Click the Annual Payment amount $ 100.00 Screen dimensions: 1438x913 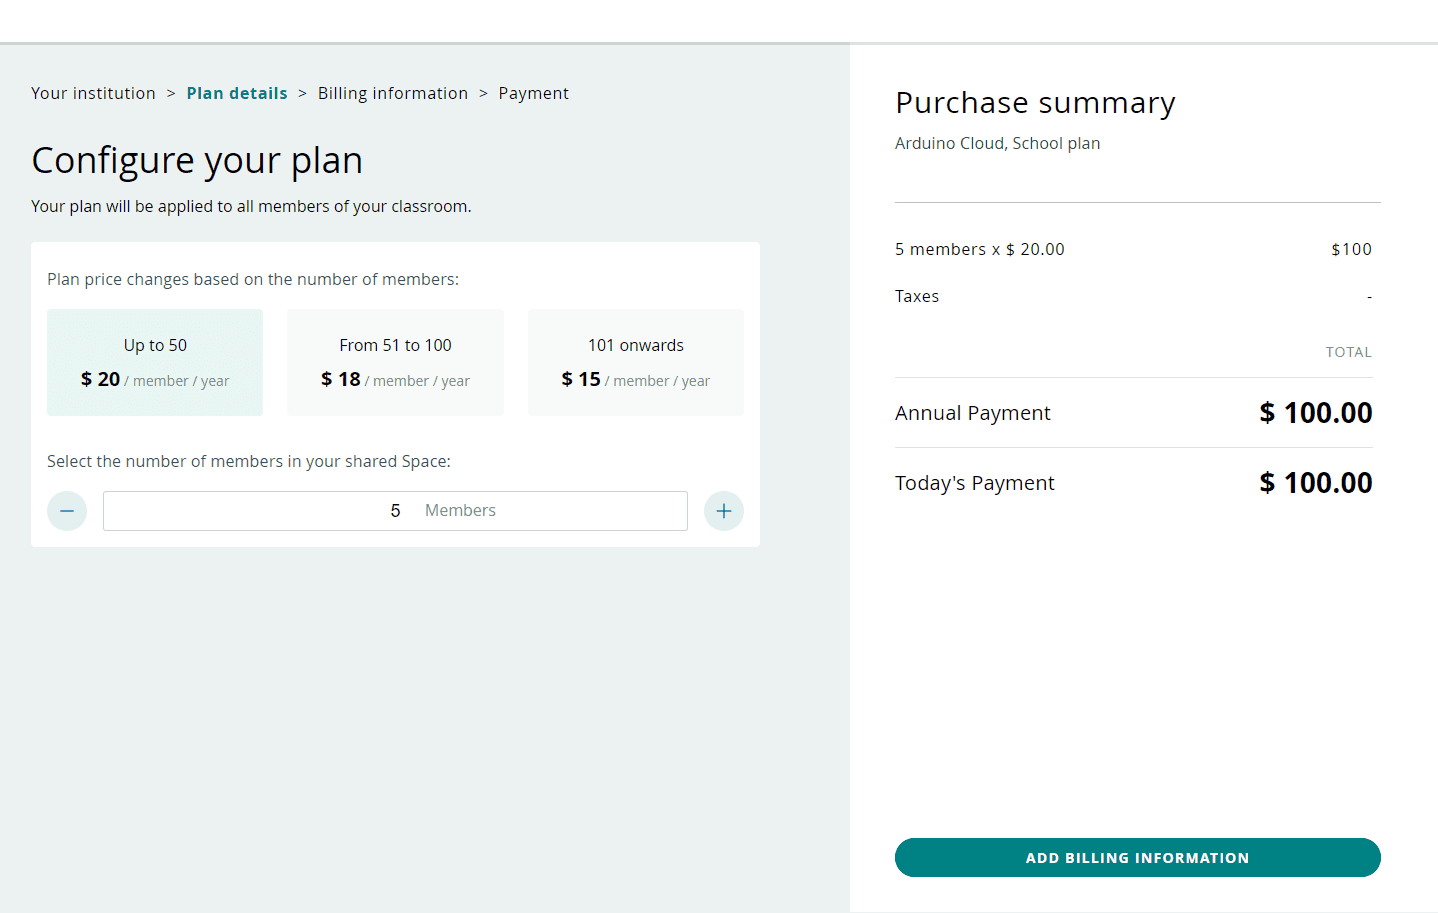1315,413
